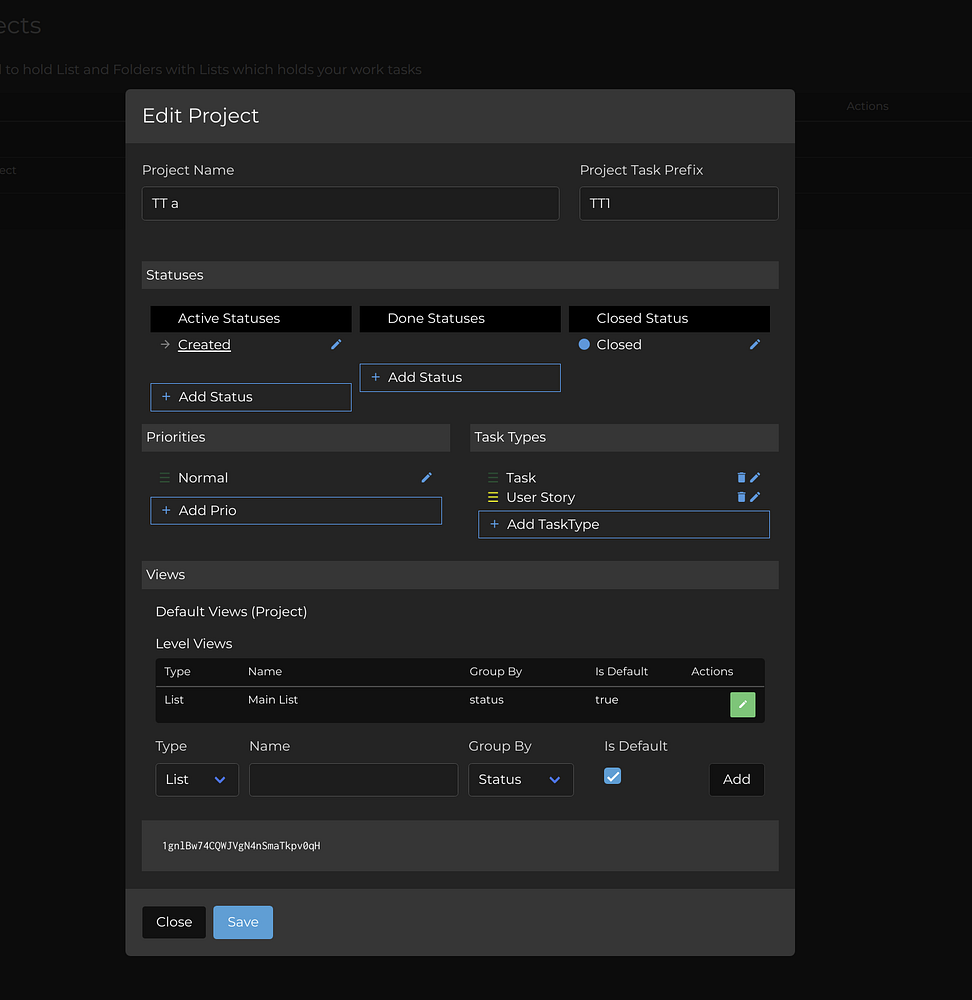The image size is (972, 1000).
Task: Click the blue Closed status color dot
Action: click(x=584, y=345)
